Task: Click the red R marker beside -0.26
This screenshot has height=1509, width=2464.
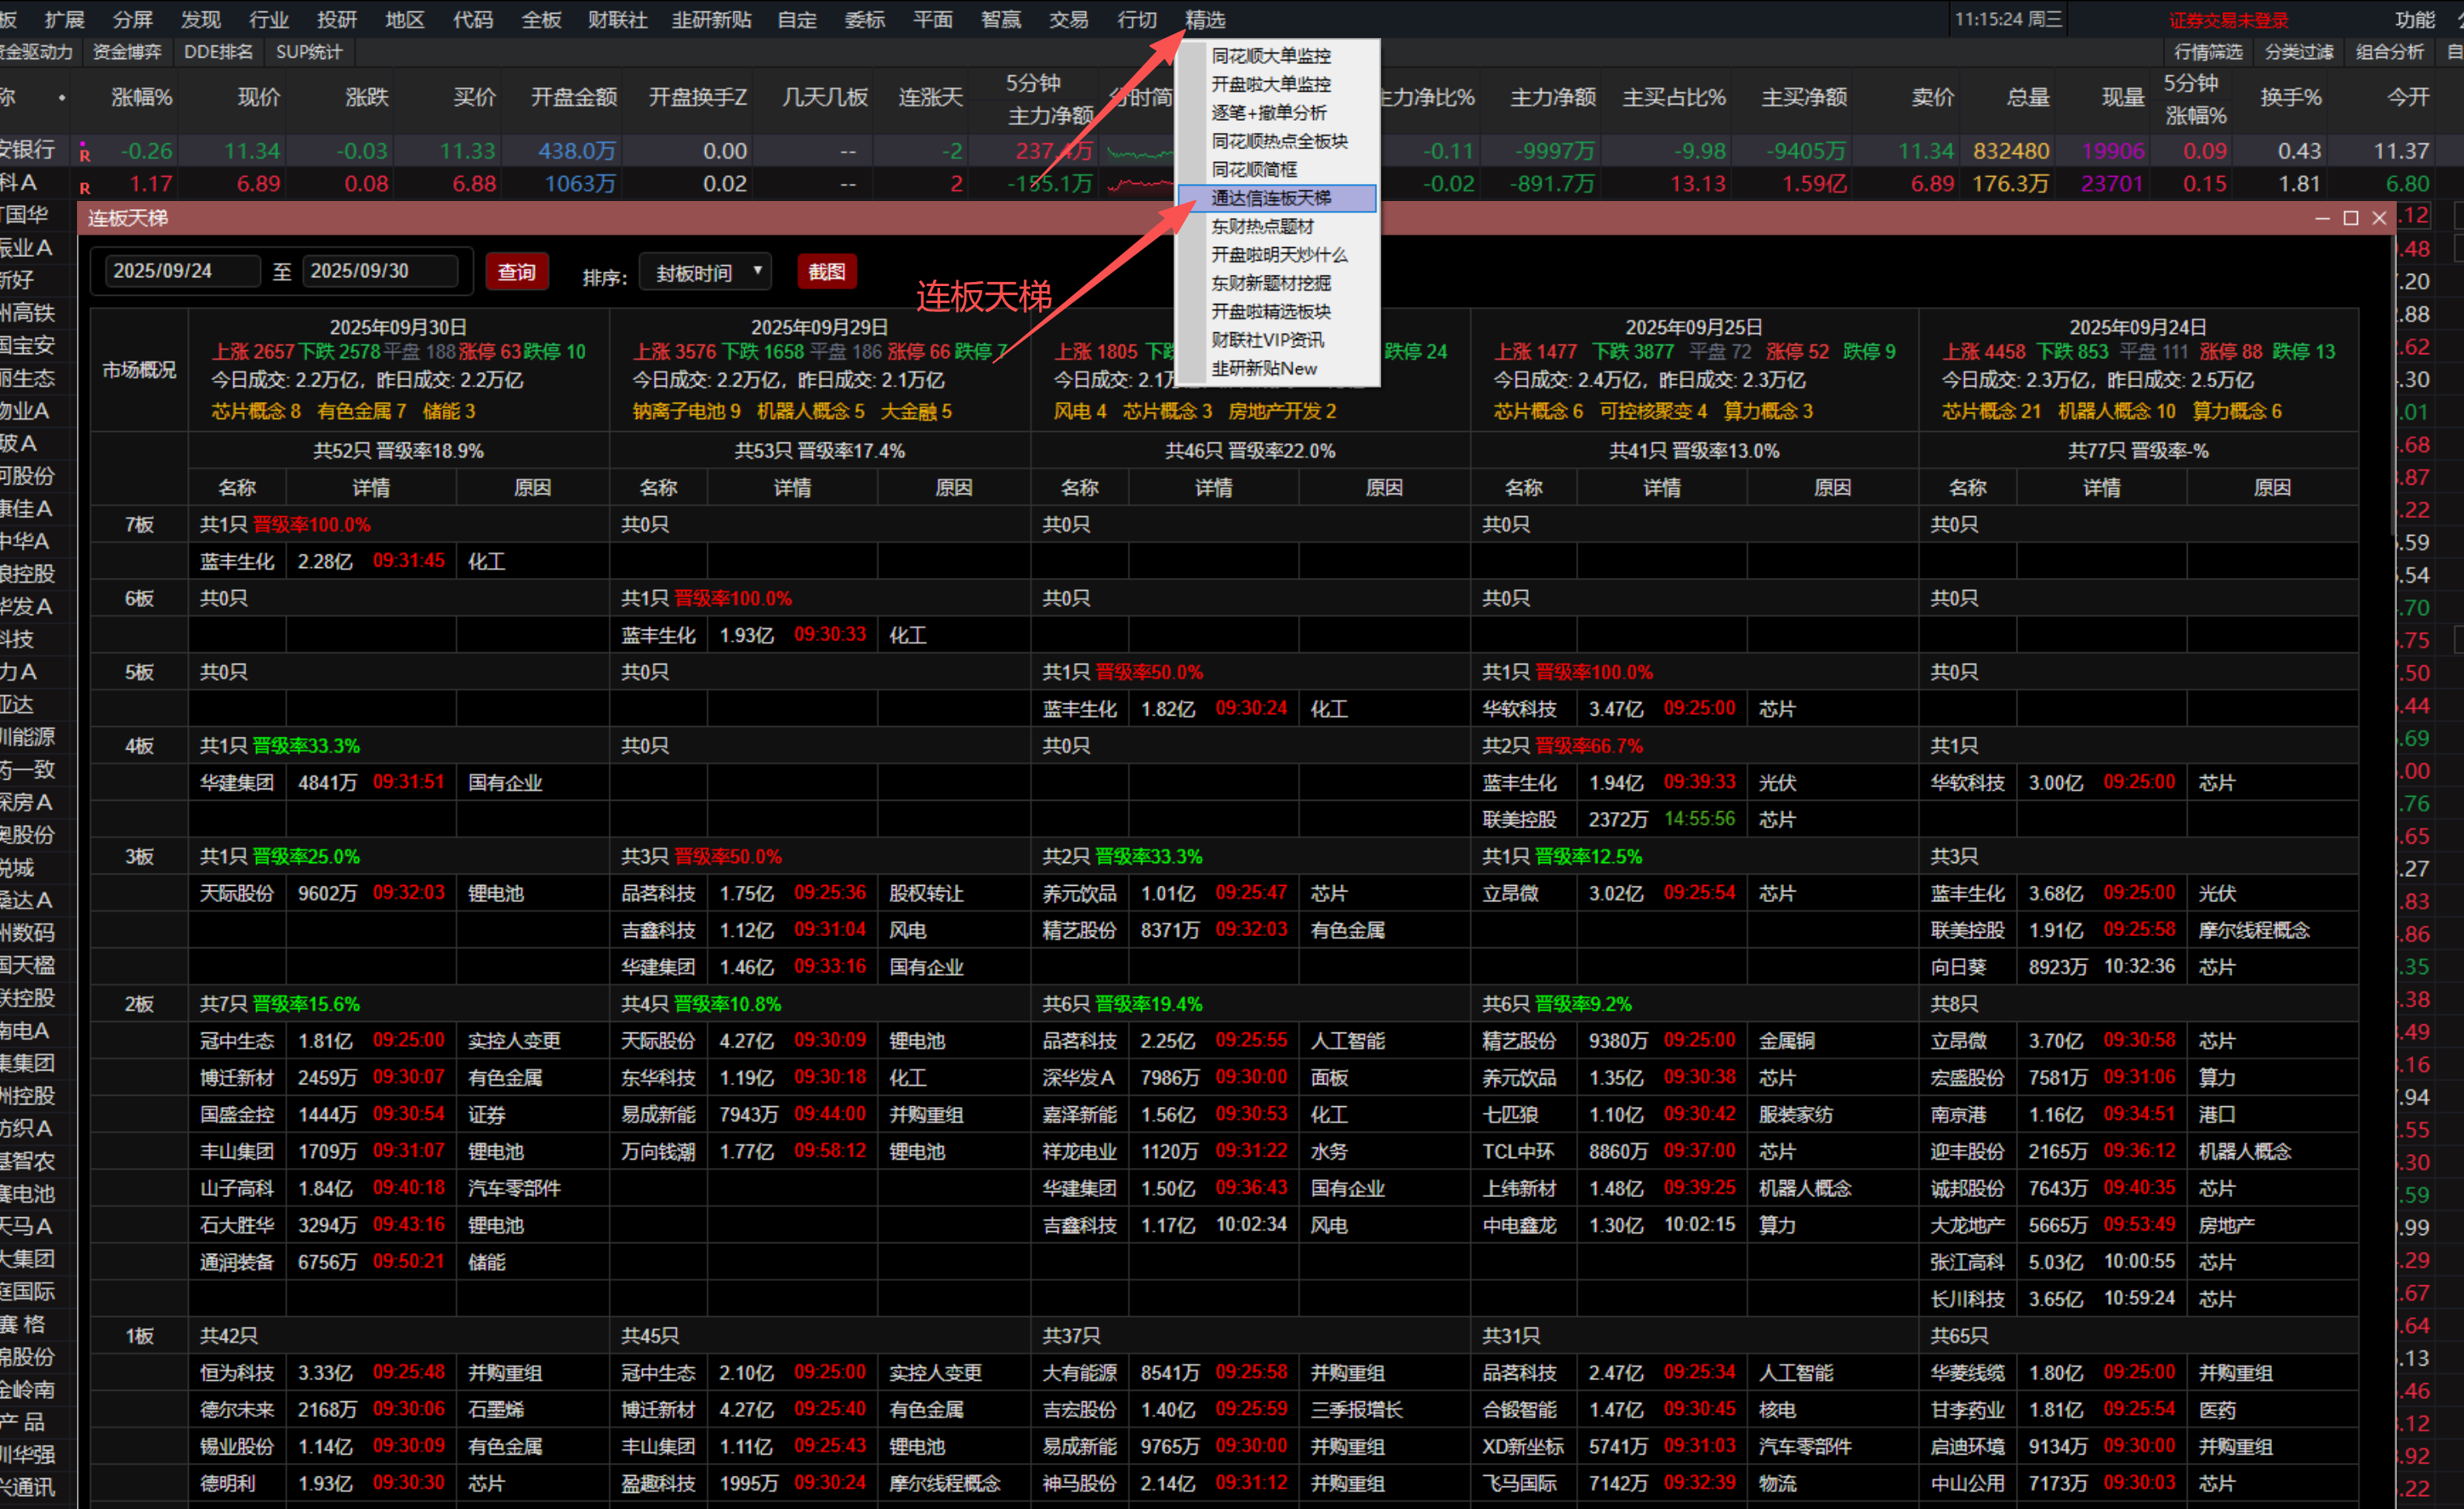Action: [85, 154]
